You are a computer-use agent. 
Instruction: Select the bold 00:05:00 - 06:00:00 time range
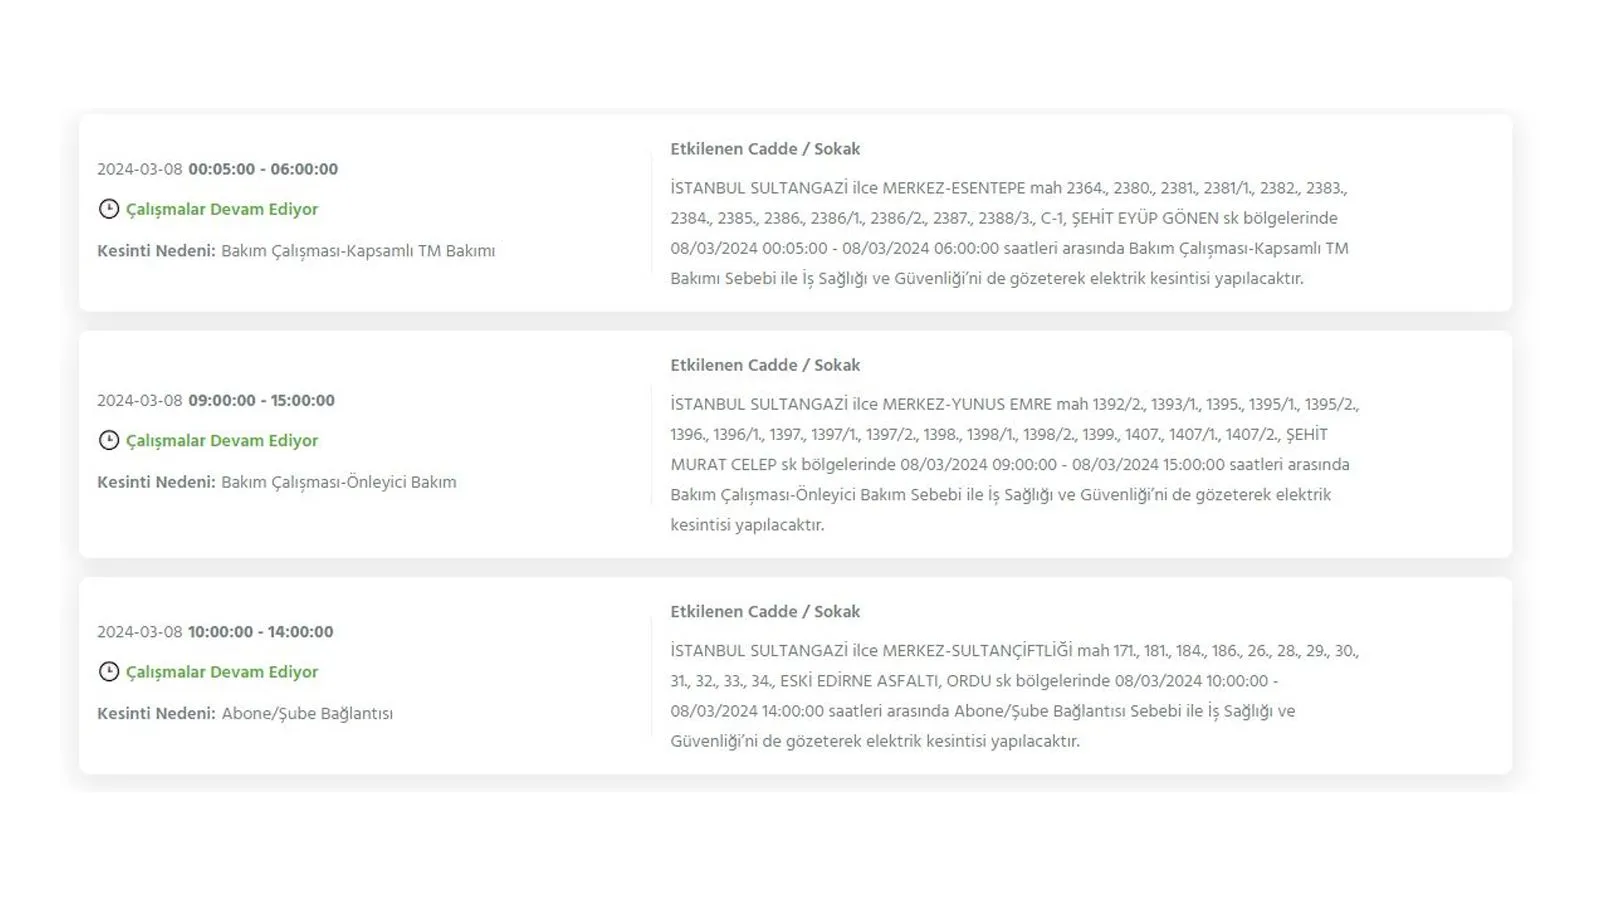[x=263, y=169]
